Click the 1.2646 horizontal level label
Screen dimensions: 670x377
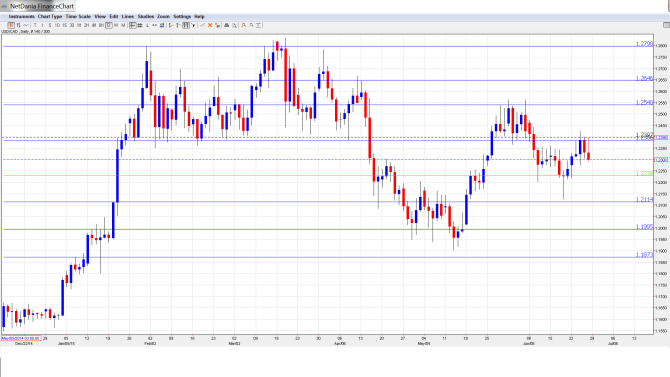pos(644,78)
